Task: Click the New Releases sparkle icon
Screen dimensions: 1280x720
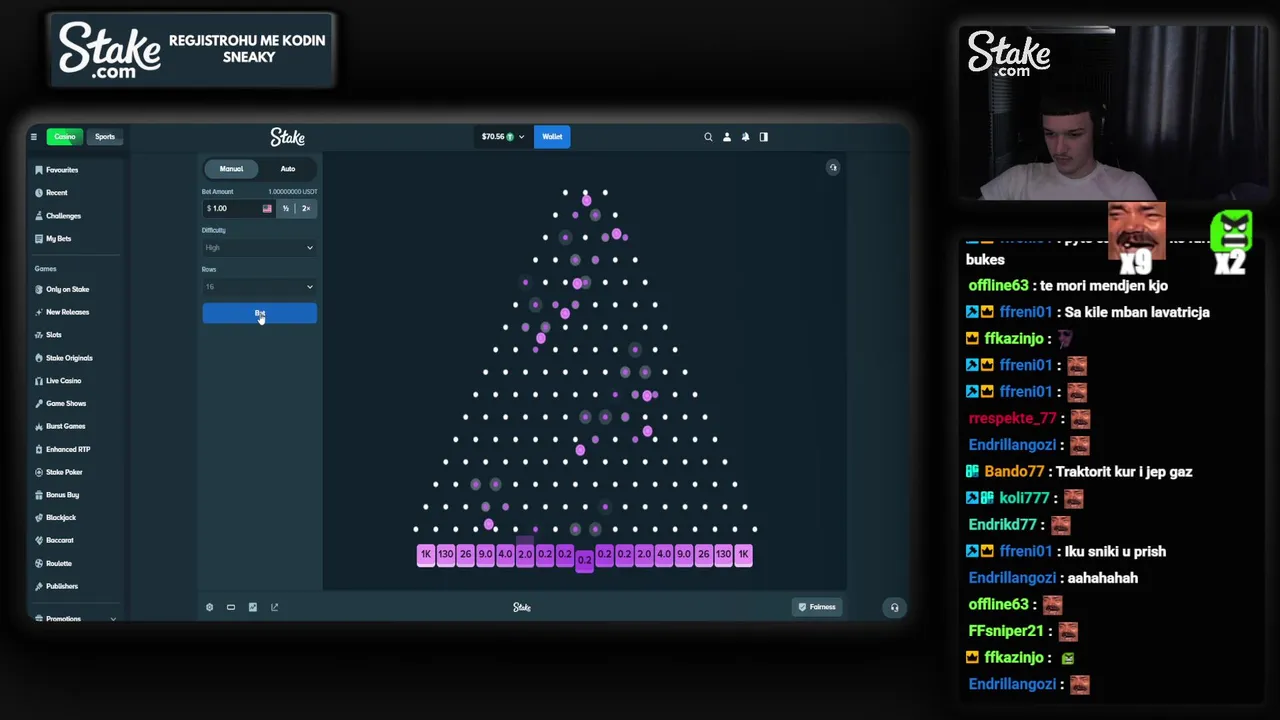Action: click(x=39, y=312)
